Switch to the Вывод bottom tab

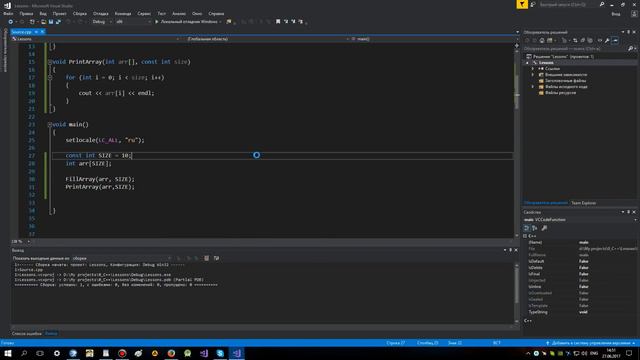pyautogui.click(x=51, y=334)
